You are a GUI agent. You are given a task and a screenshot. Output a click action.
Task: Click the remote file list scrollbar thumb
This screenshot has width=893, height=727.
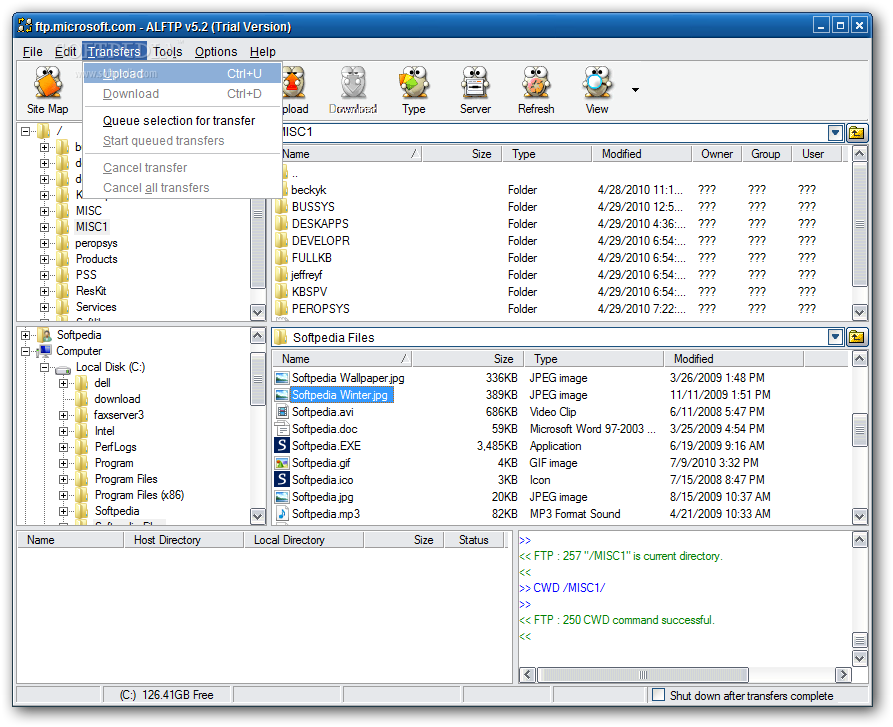tap(859, 224)
